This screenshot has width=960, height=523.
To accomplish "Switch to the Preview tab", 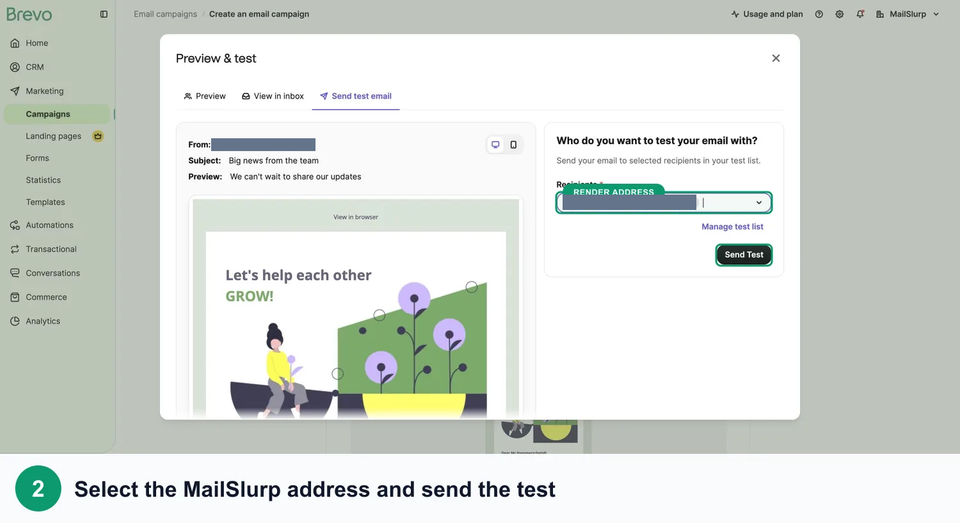I will (204, 96).
